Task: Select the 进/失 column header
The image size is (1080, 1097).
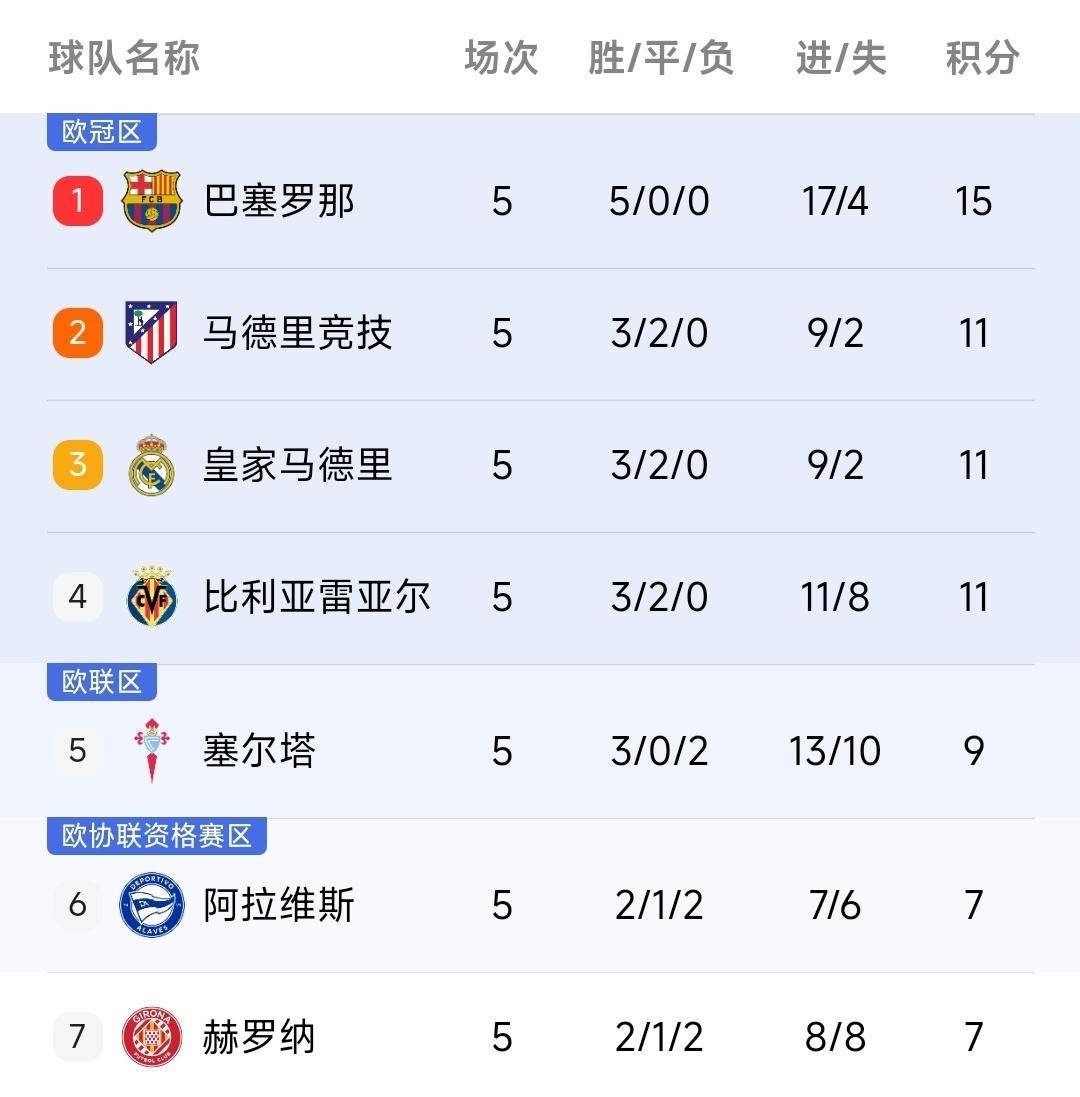Action: (841, 57)
